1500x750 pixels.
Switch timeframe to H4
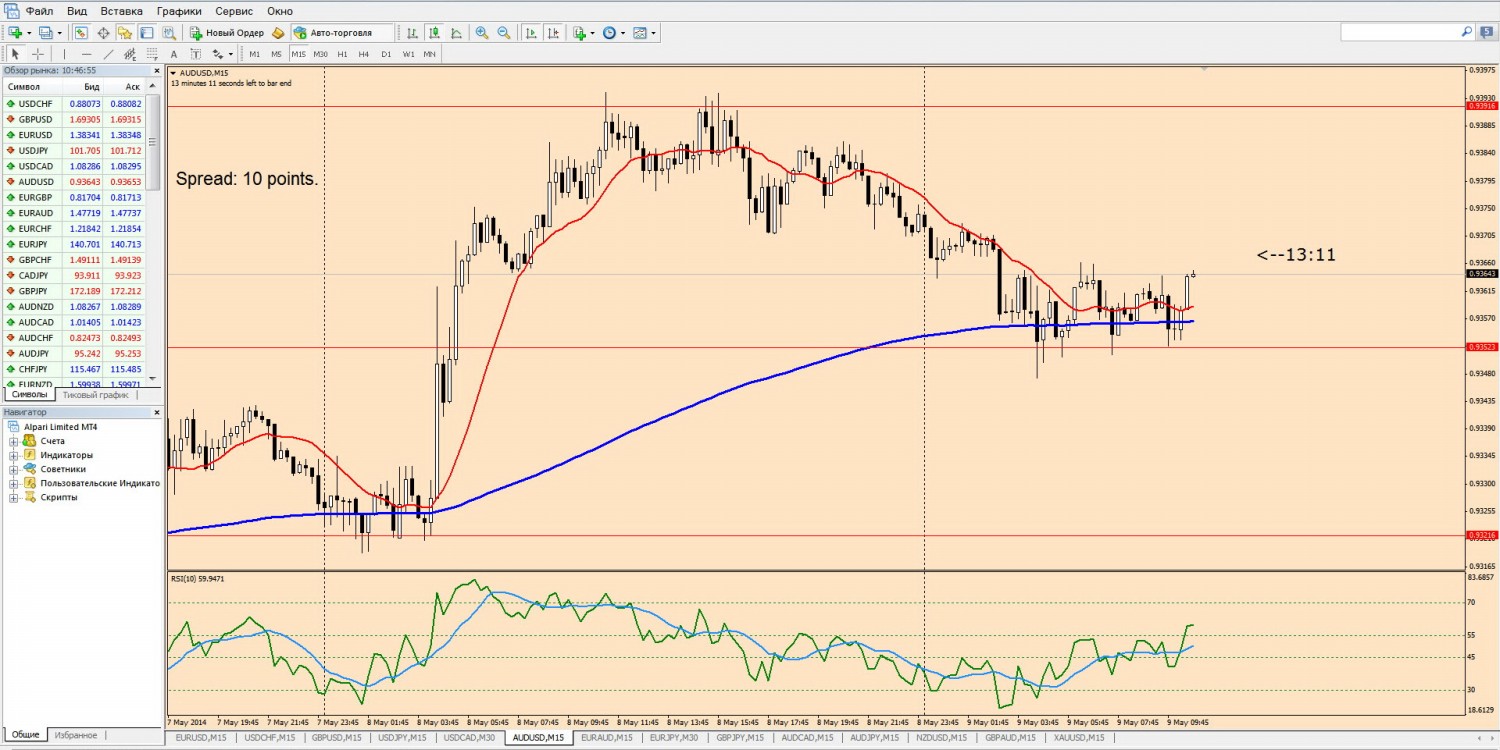click(364, 54)
